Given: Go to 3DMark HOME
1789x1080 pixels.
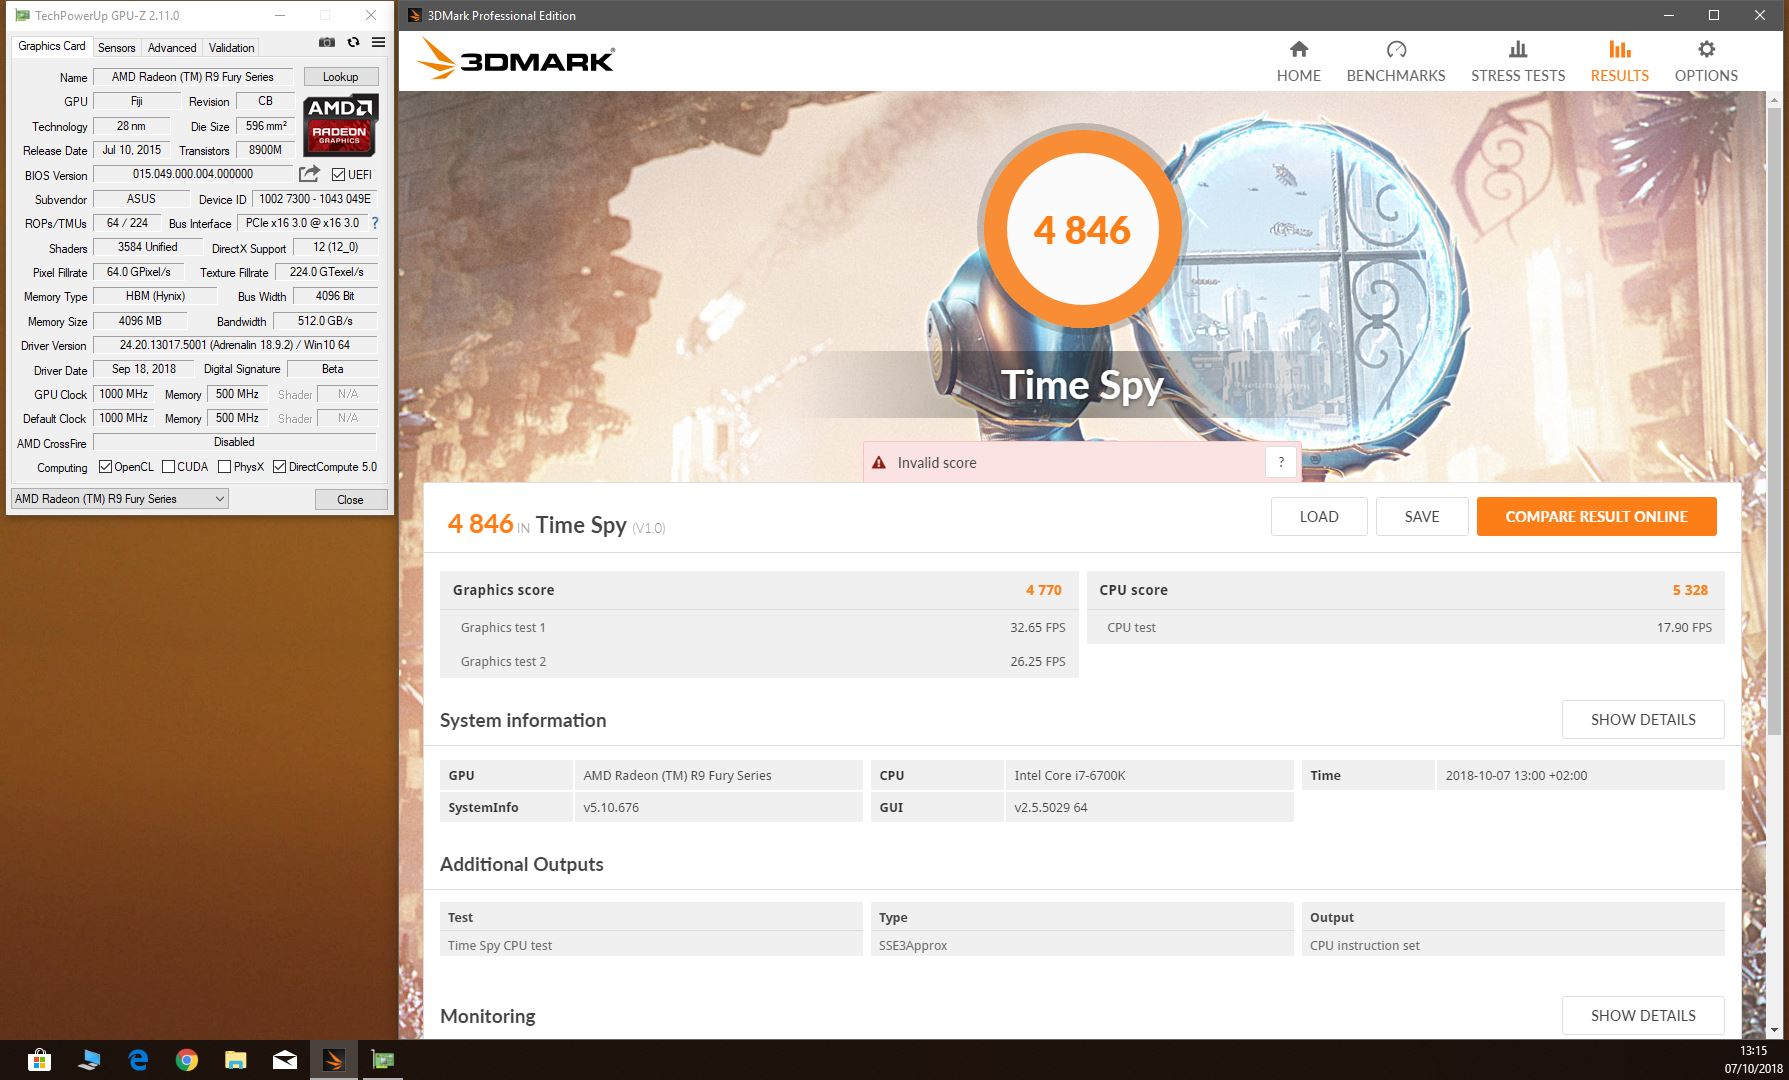Looking at the screenshot, I should [1298, 62].
